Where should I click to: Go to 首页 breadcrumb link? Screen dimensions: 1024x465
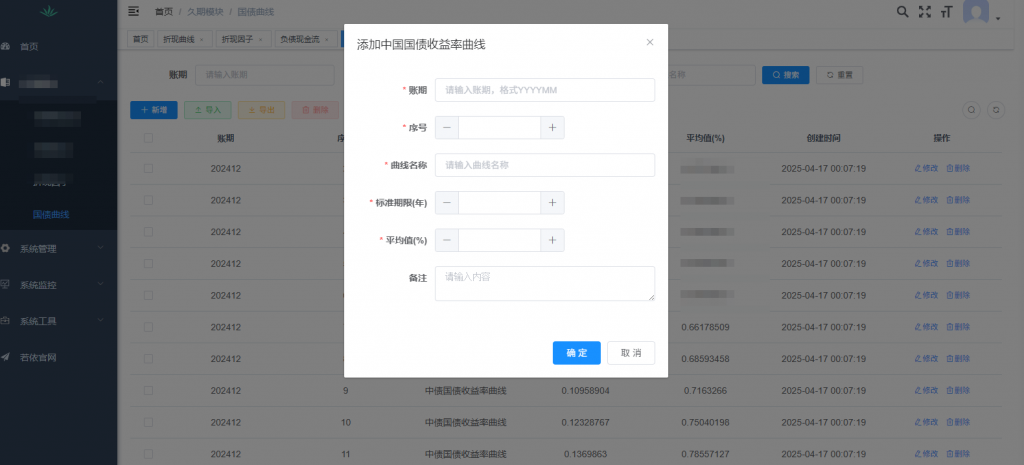point(164,12)
